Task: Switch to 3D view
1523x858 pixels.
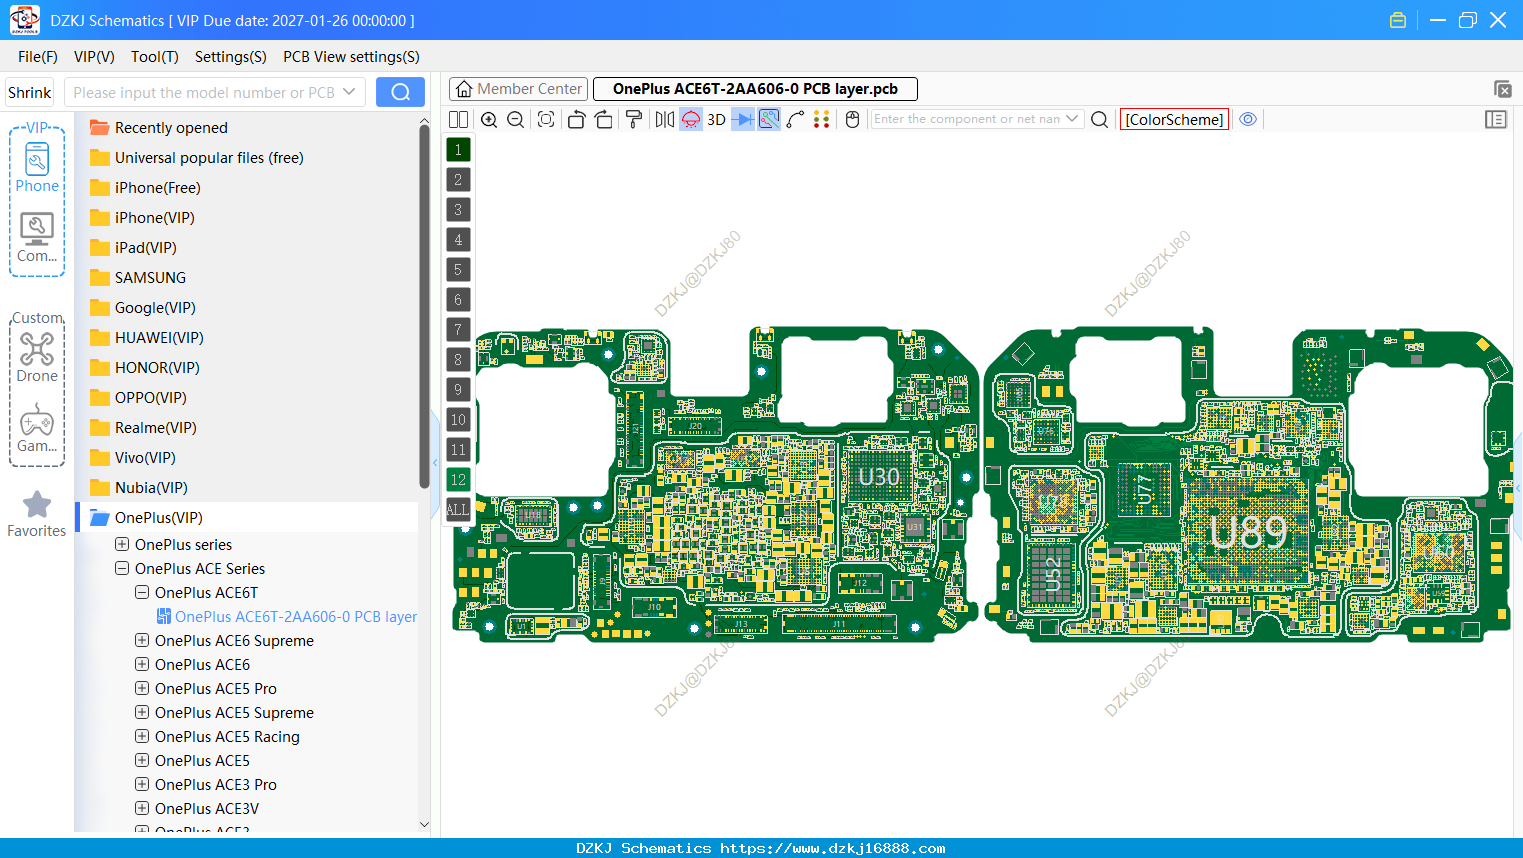Action: [x=716, y=119]
